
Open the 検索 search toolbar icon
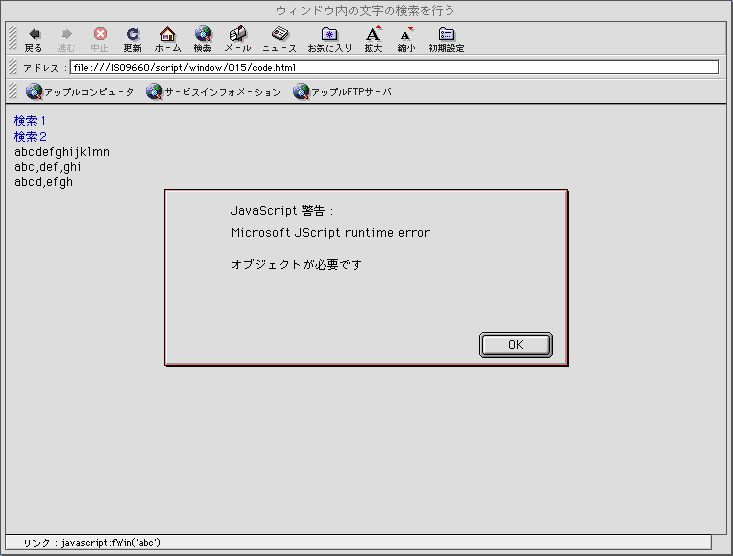coord(202,39)
